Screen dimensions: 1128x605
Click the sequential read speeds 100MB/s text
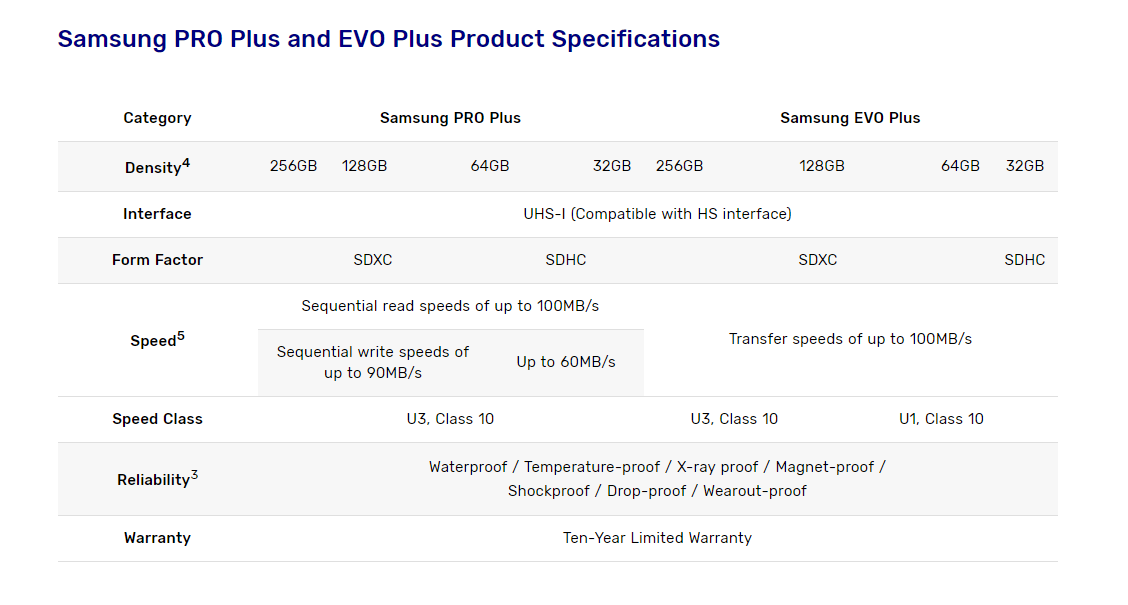[x=450, y=306]
